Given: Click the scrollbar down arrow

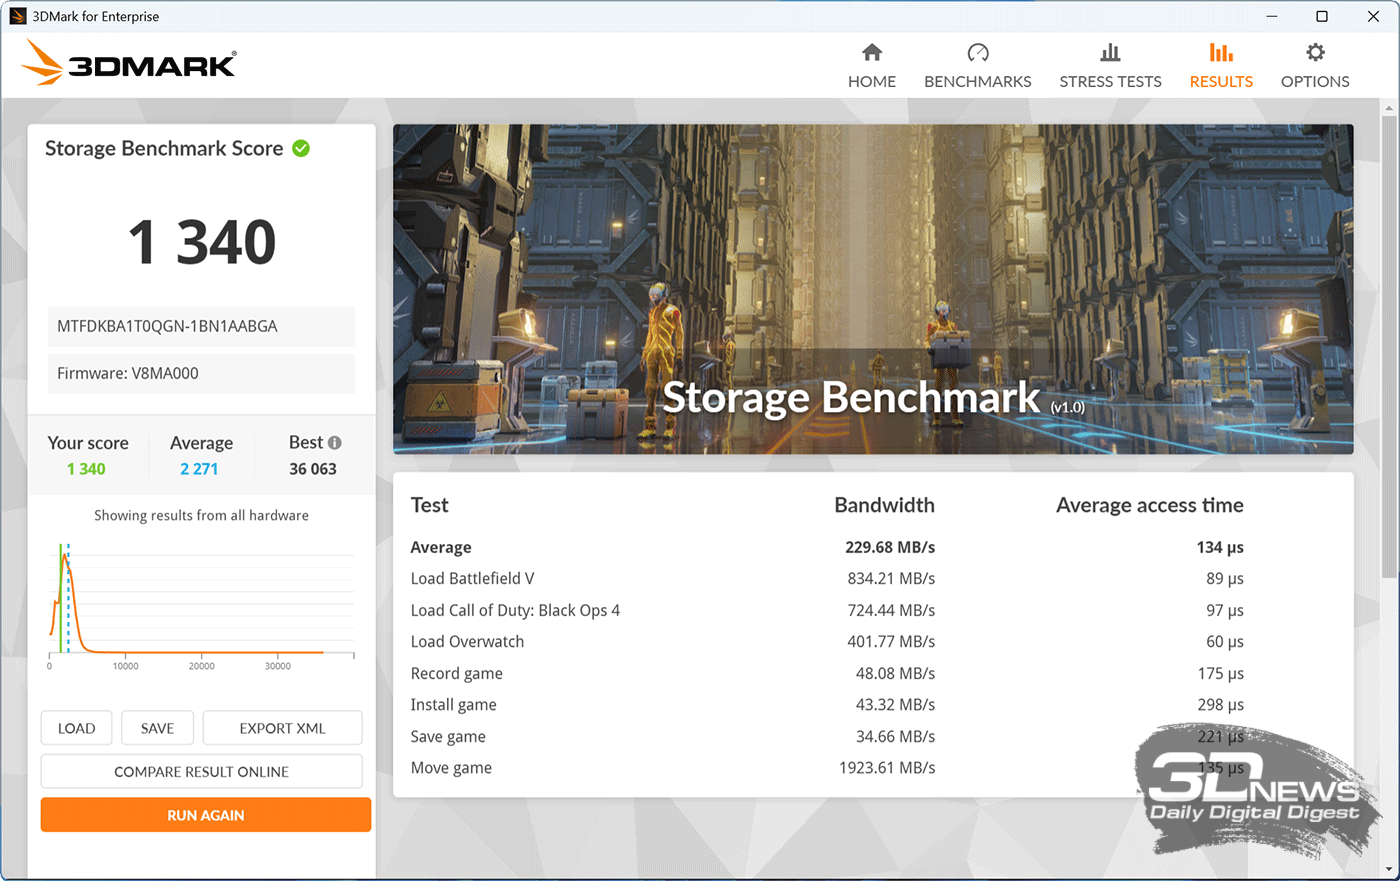Looking at the screenshot, I should pyautogui.click(x=1389, y=870).
